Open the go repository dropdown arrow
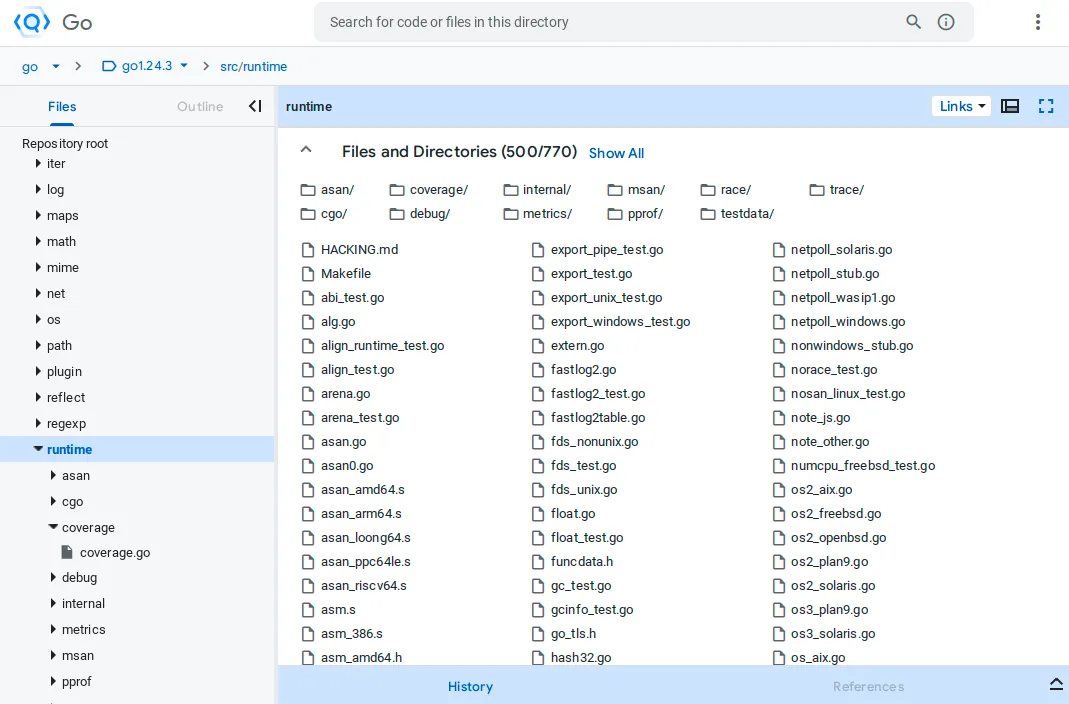1069x704 pixels. click(56, 66)
